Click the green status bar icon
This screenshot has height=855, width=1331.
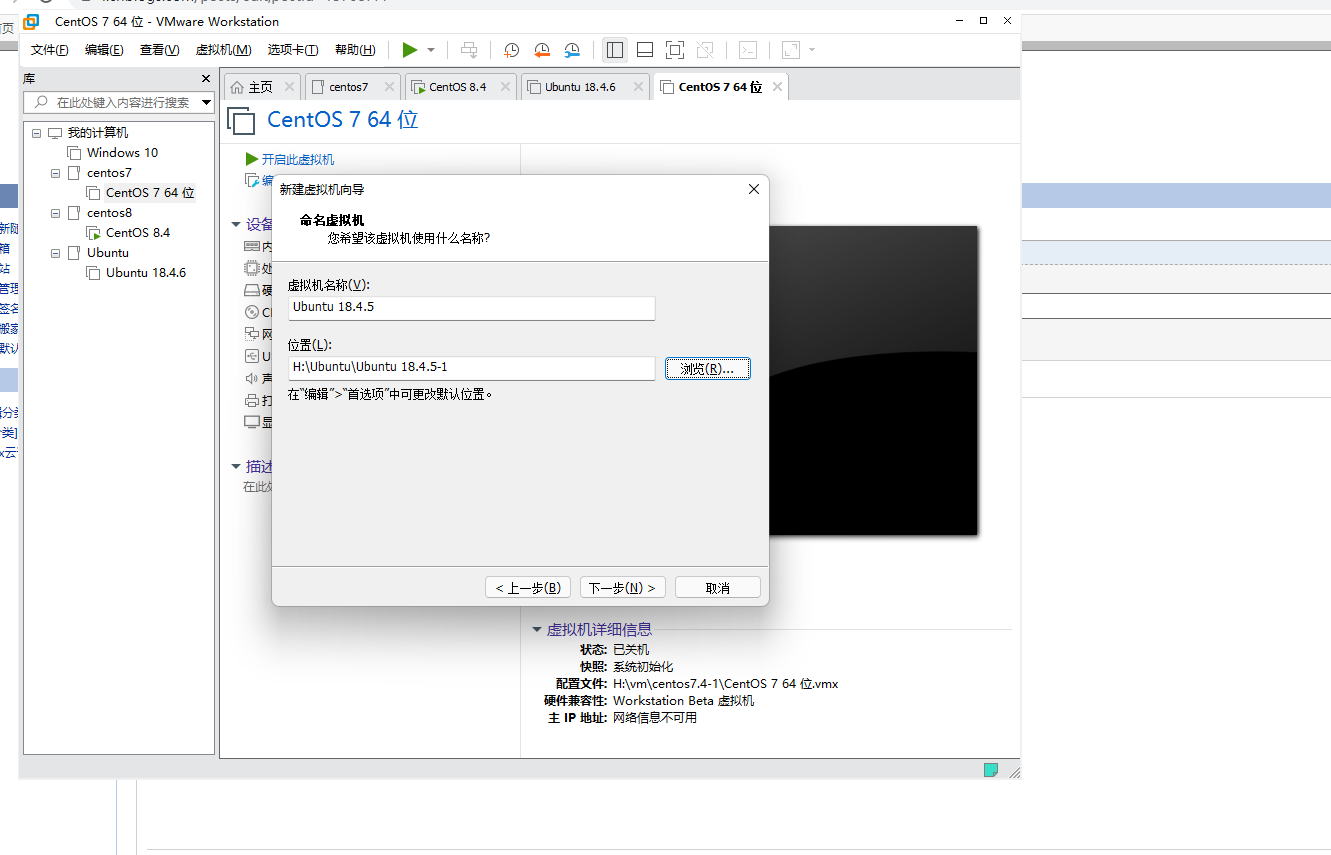point(991,770)
